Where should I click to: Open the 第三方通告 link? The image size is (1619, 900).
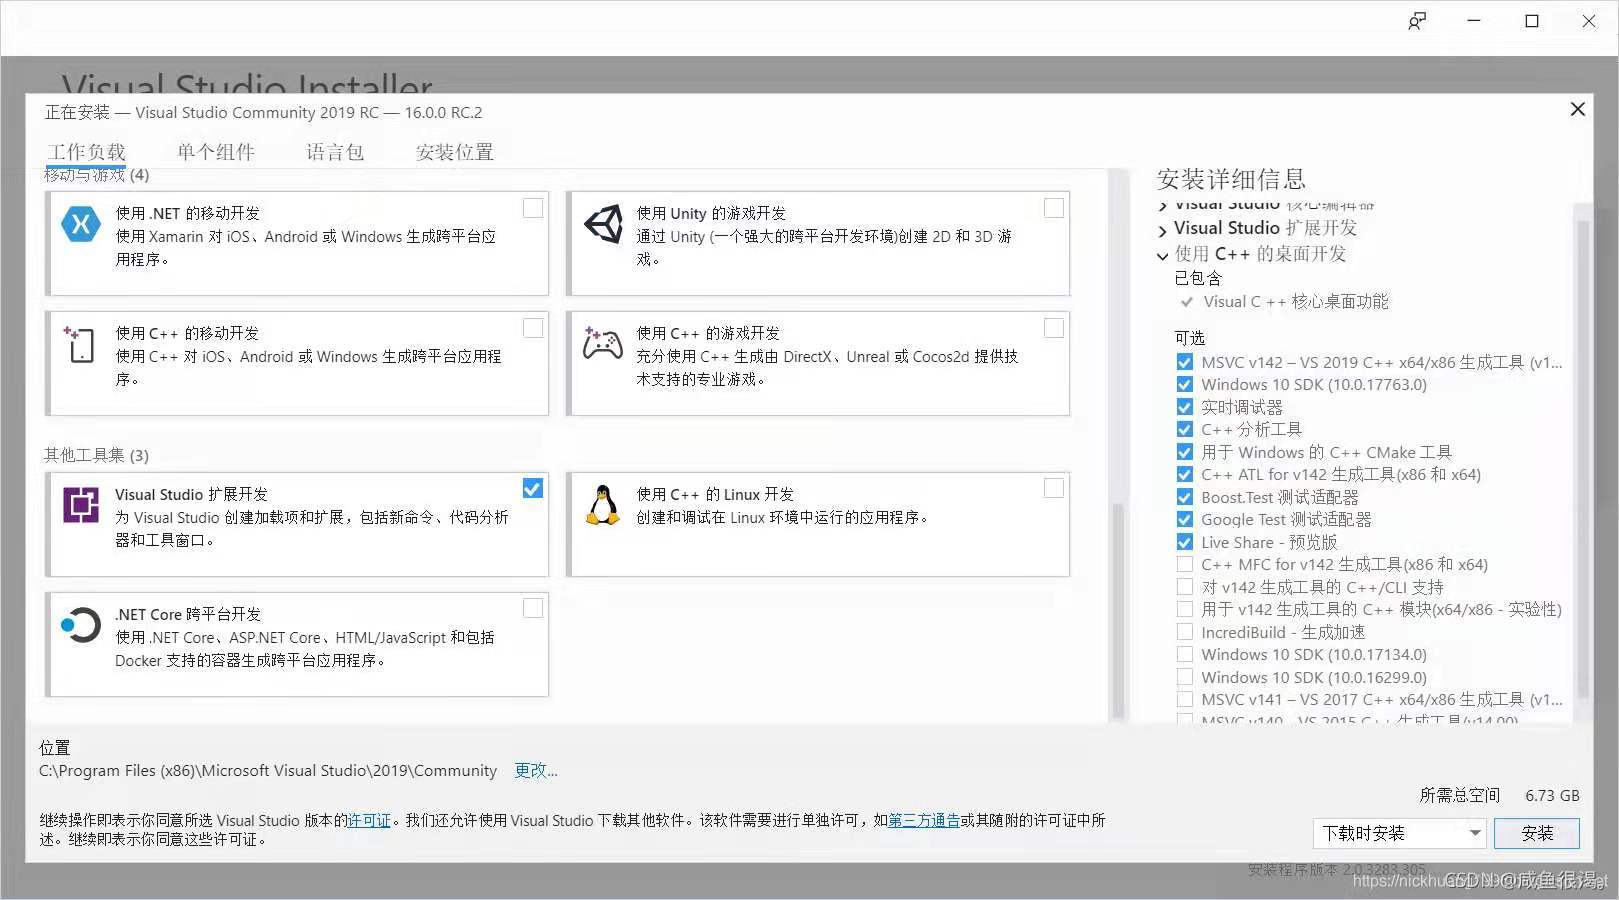923,820
